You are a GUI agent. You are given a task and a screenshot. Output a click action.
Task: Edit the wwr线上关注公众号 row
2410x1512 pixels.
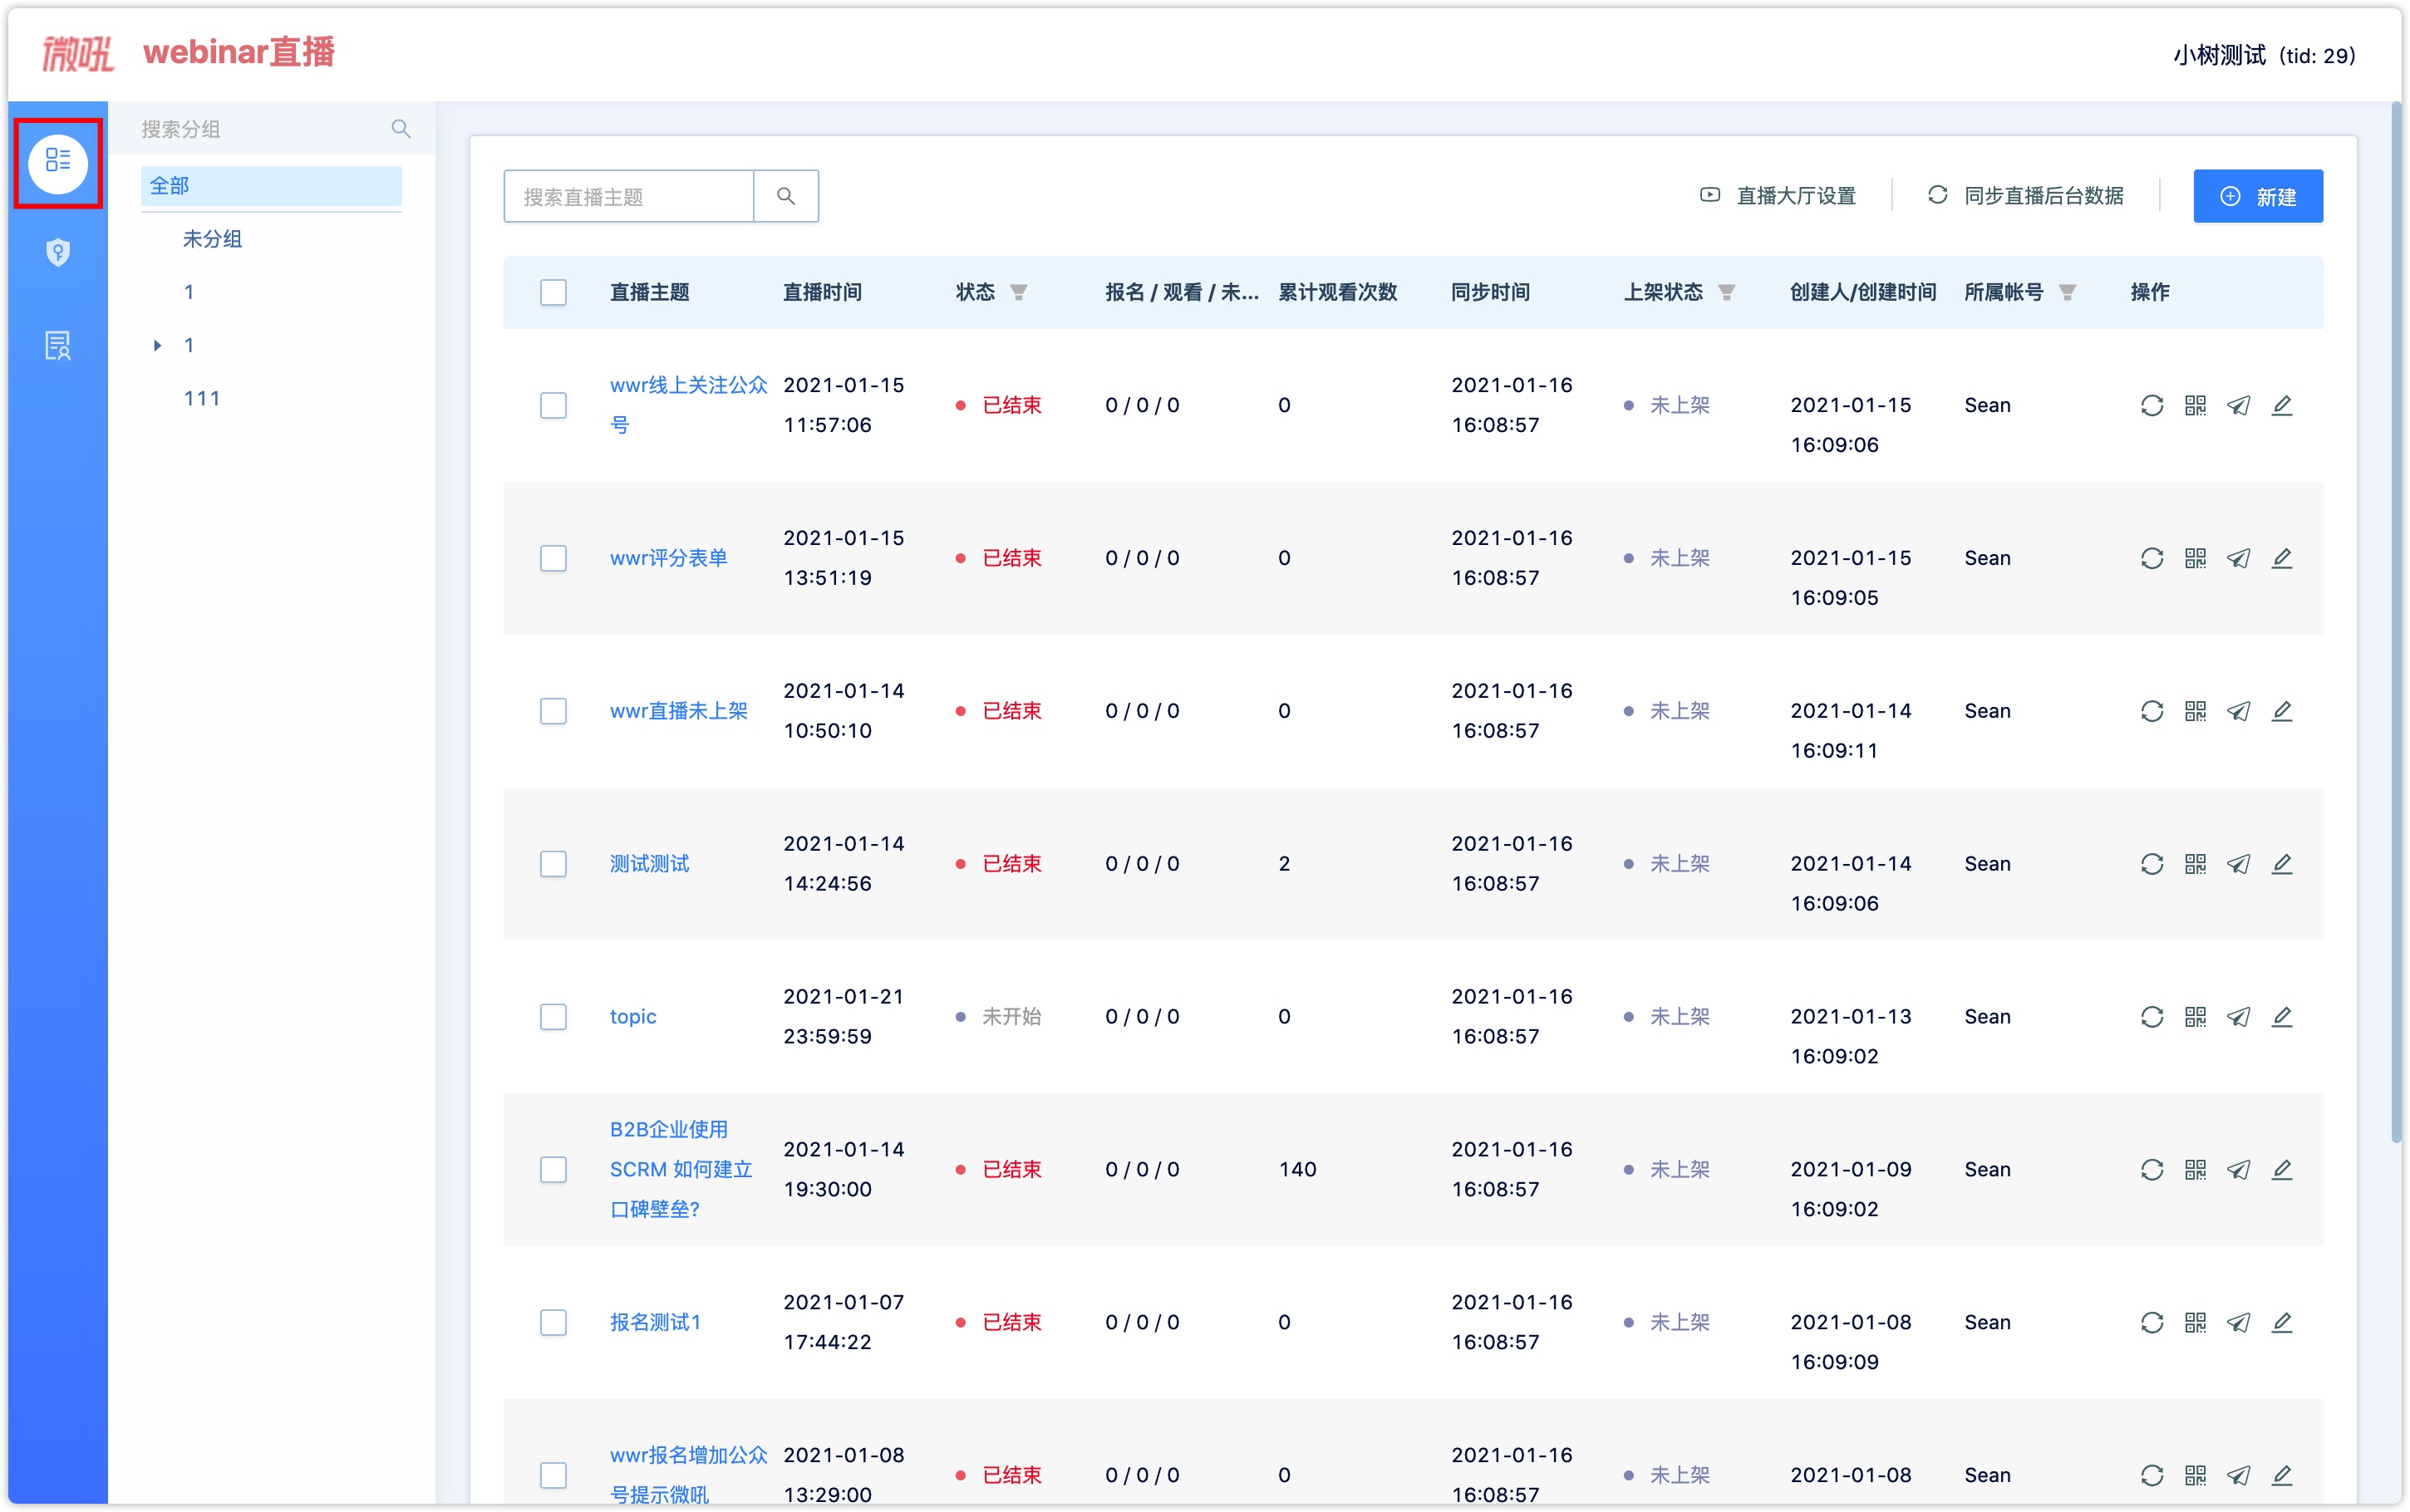point(2281,405)
